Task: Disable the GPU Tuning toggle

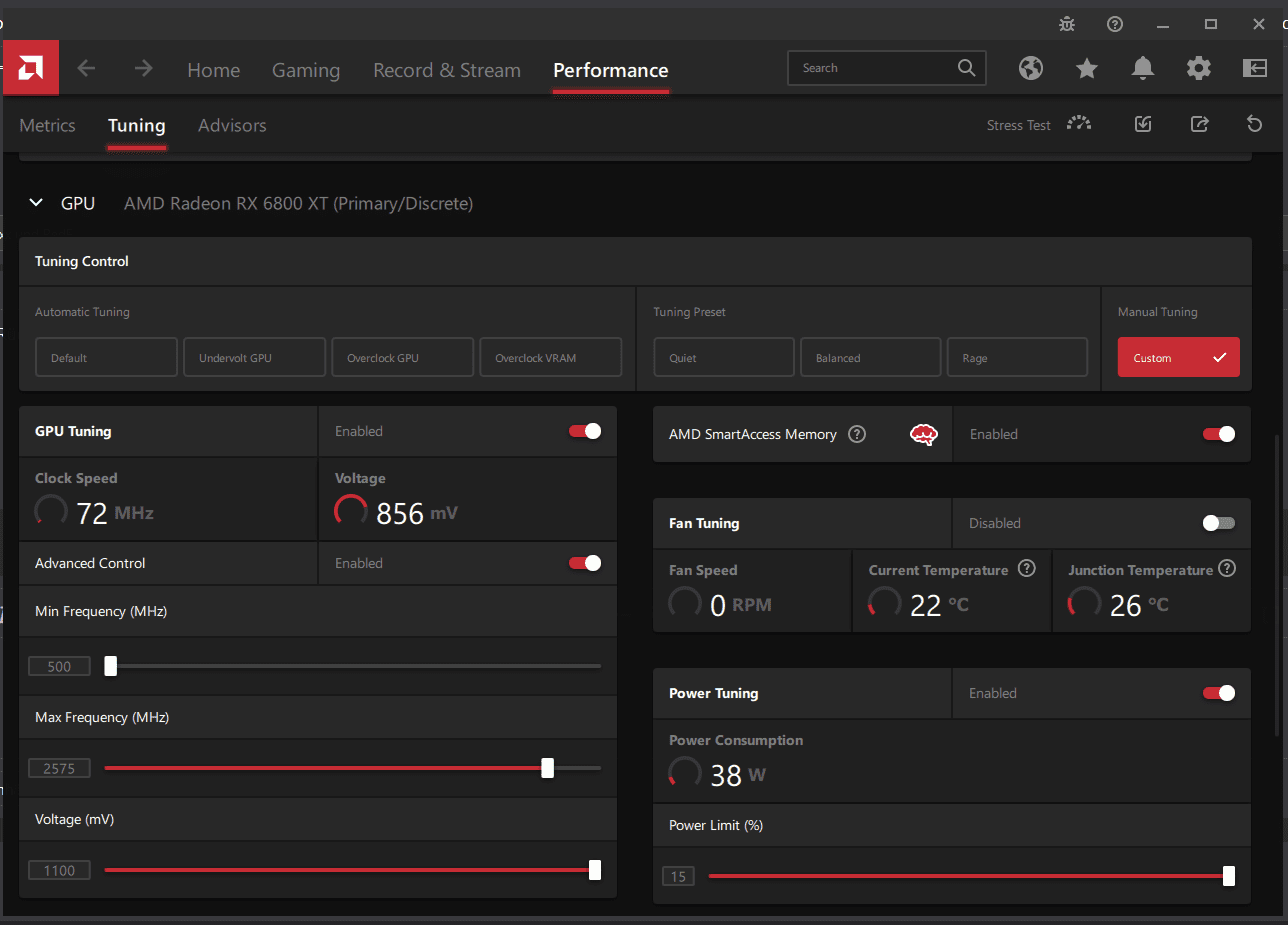Action: coord(585,431)
